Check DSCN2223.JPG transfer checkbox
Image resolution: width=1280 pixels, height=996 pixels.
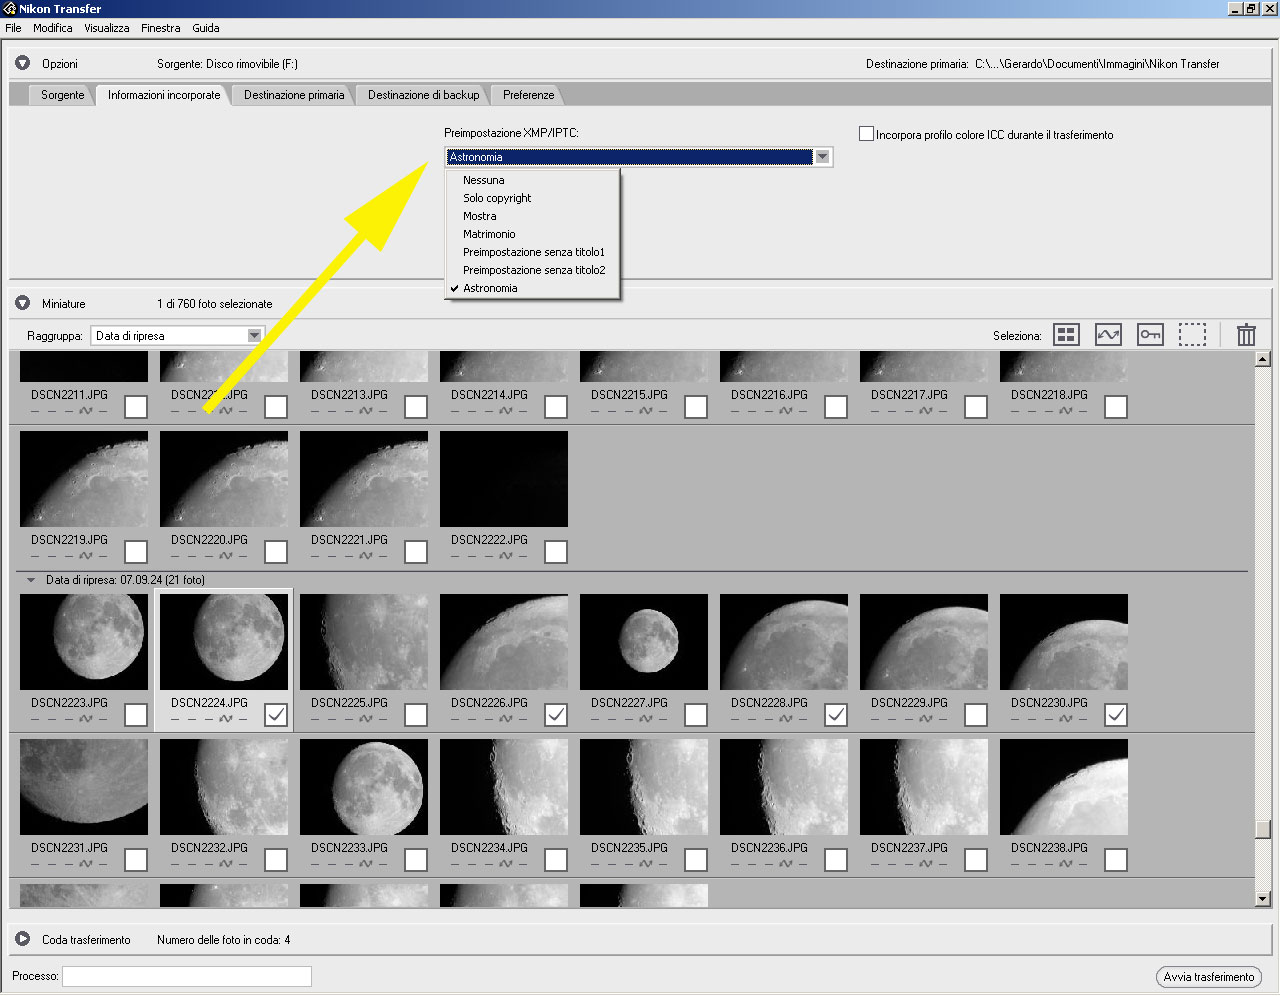pos(136,715)
